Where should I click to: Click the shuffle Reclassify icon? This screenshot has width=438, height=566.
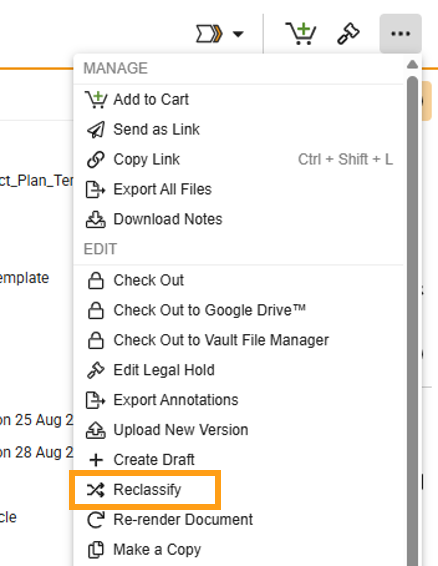point(96,490)
